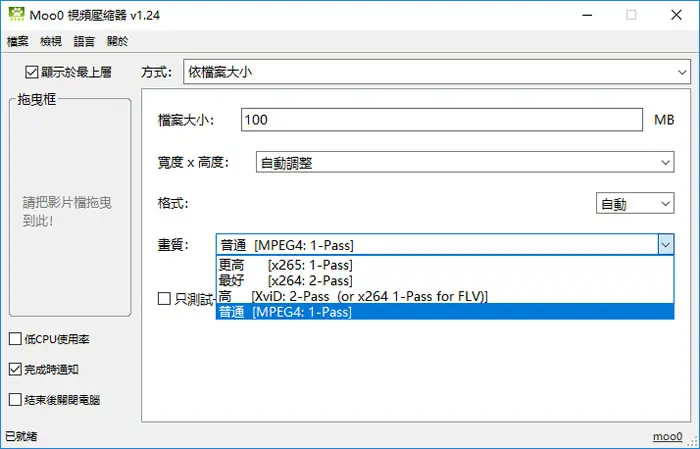Open the 寬度 x 高度 combo box
Screen dimensions: 700x449
point(465,162)
